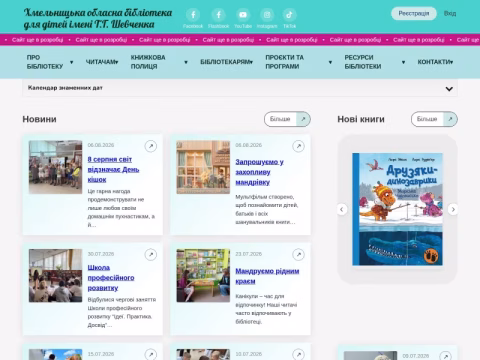This screenshot has width=480, height=360.
Task: Click the 'Школа професійного розвитку' photo thumbnail
Action: [55, 276]
